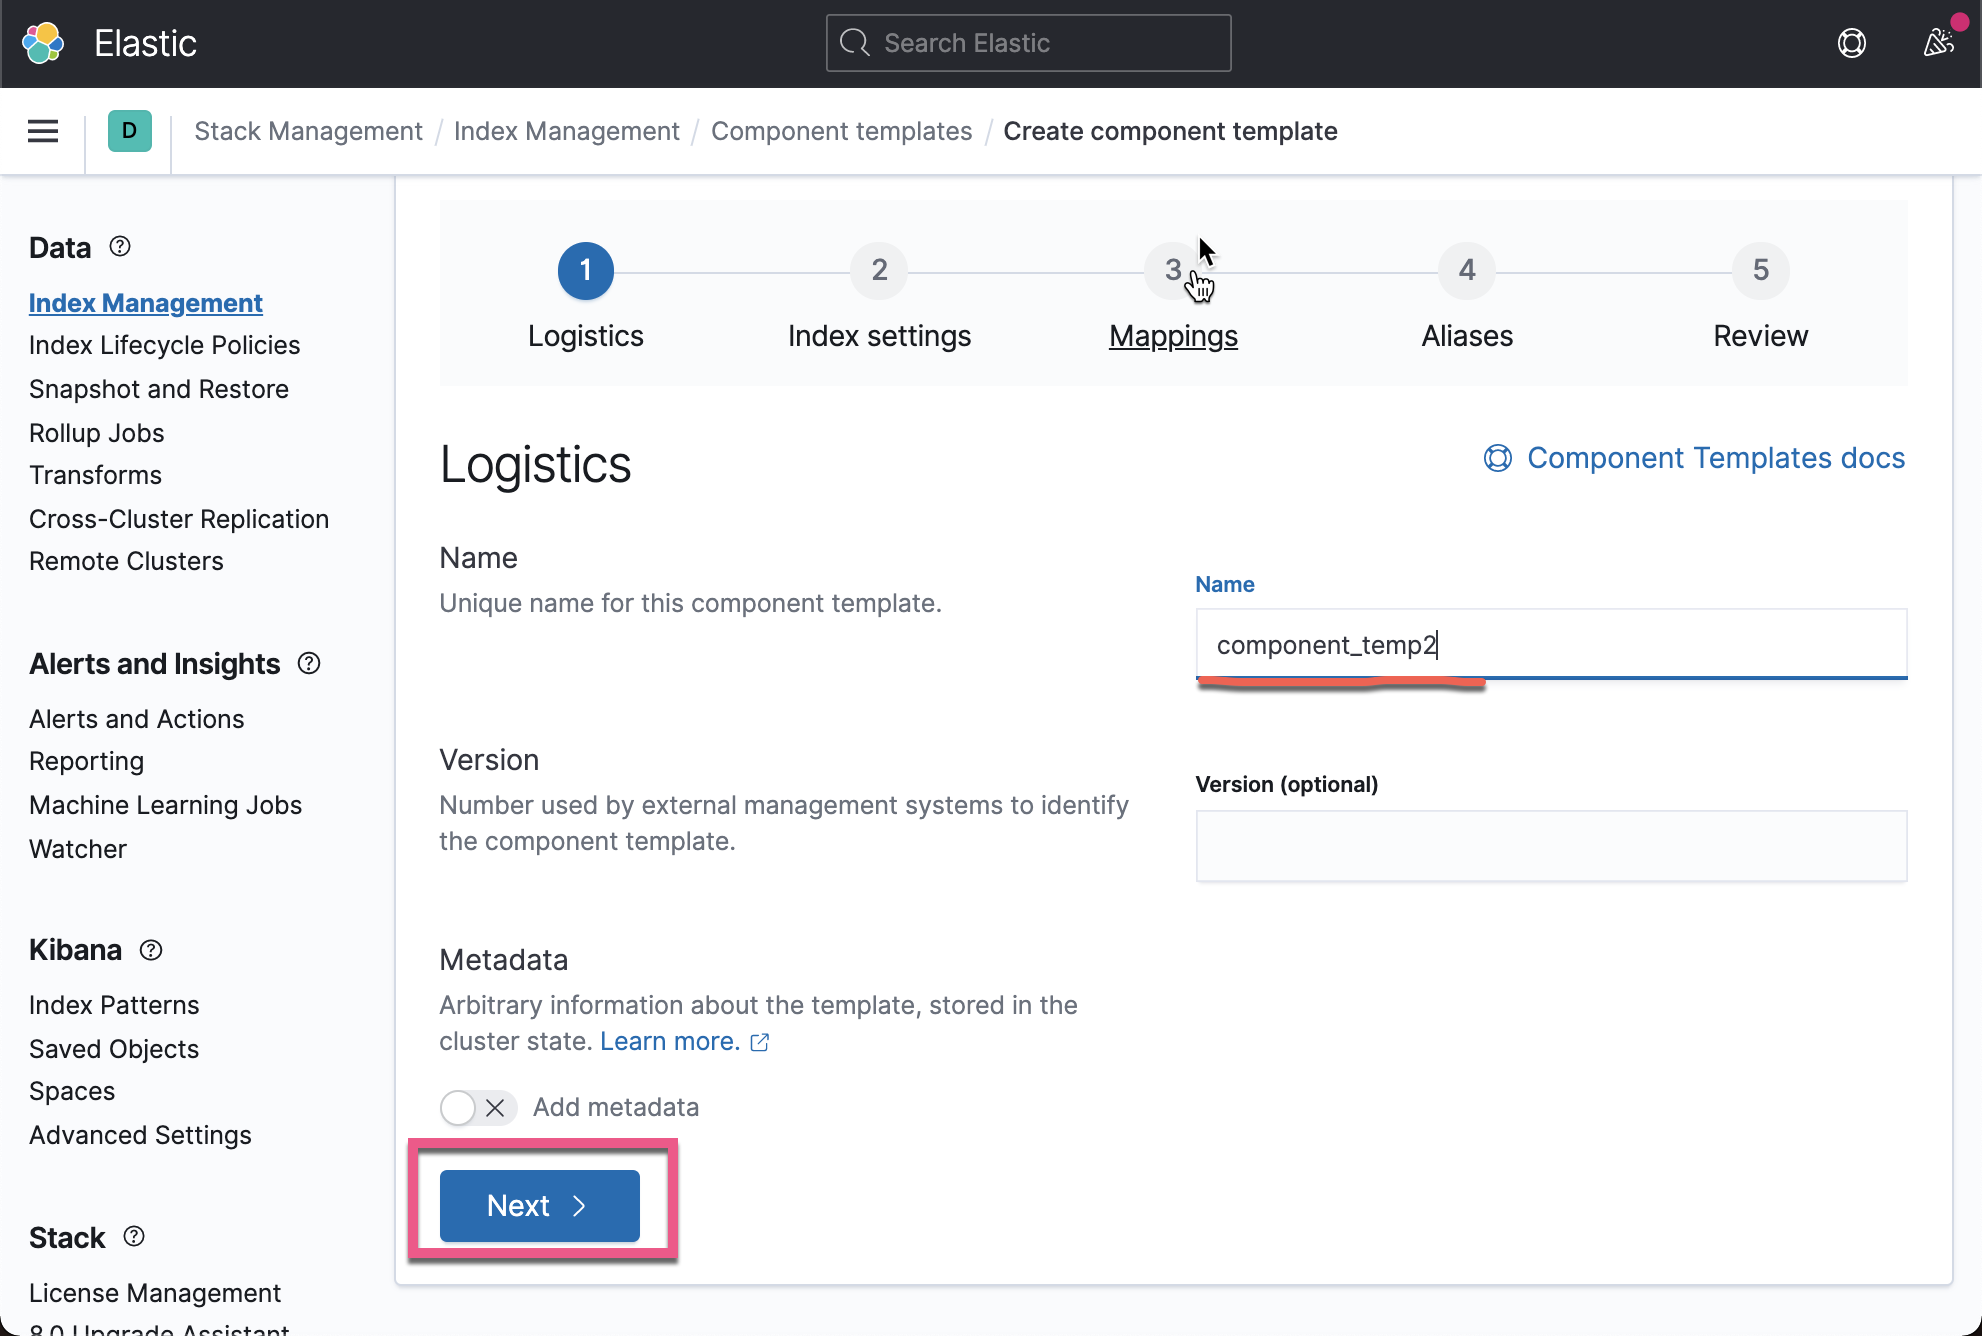Click the X next to the metadata toggle
Screen dimensions: 1982x1336
tap(494, 1107)
